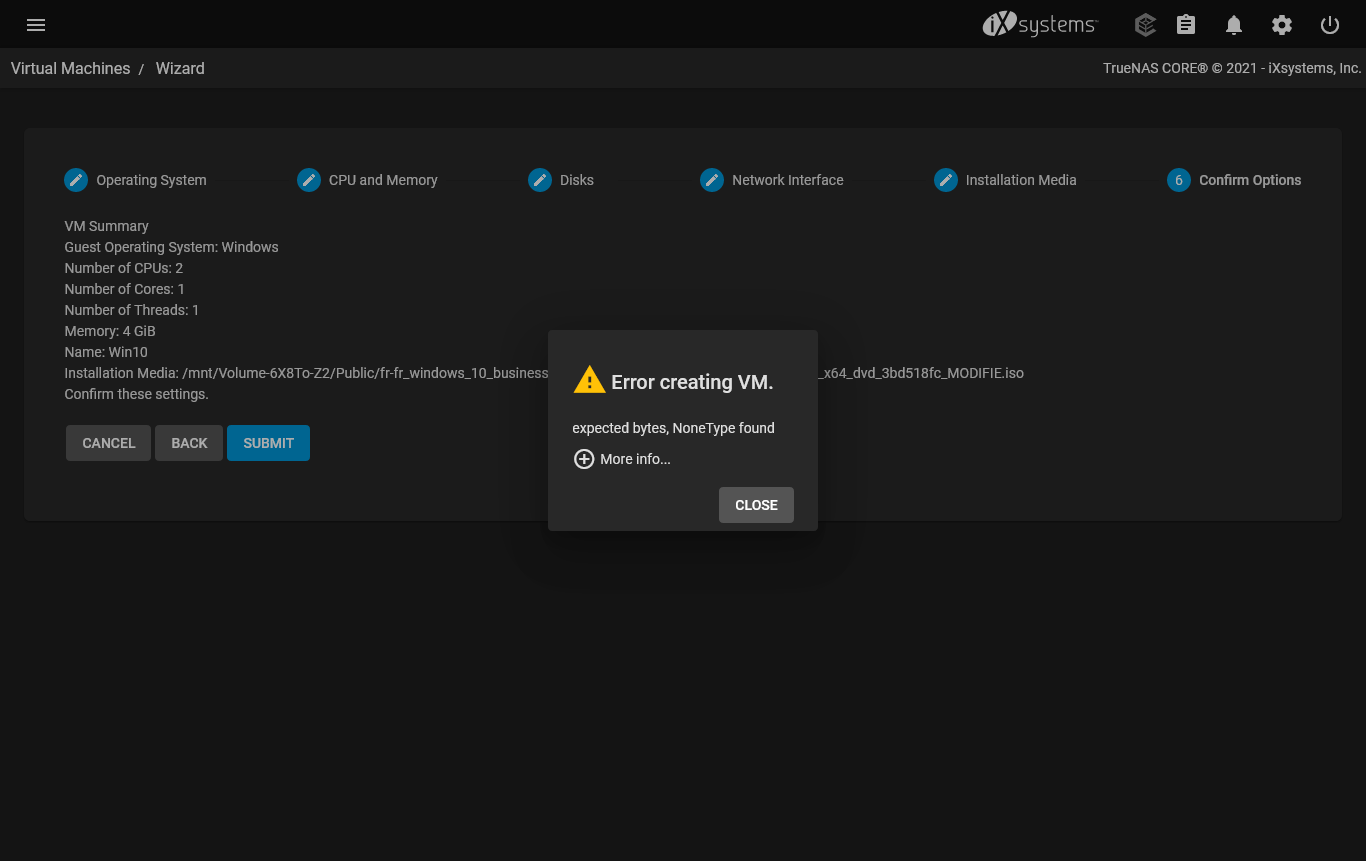Close the Error creating VM dialog
Image resolution: width=1366 pixels, height=861 pixels.
pos(756,505)
